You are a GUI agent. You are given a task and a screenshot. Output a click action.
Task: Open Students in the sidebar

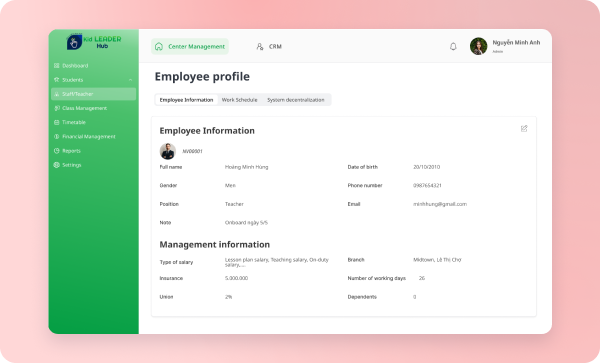pos(93,80)
